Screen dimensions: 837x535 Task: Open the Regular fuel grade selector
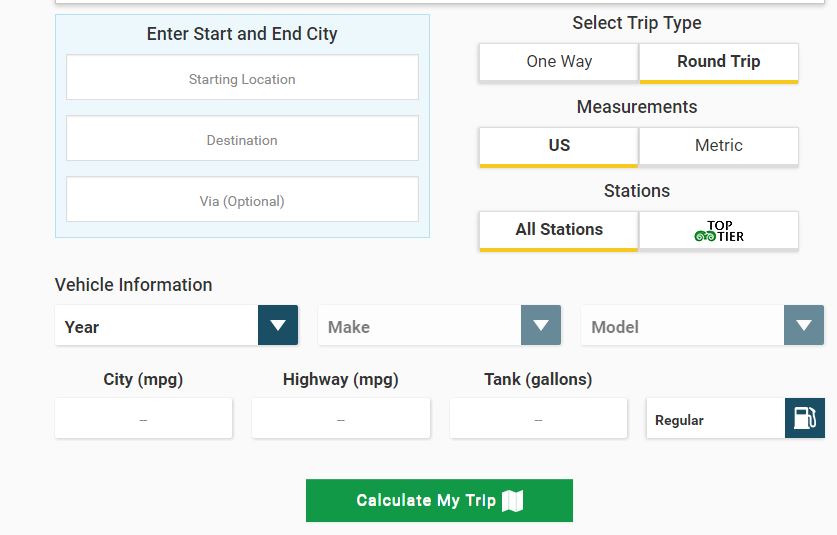click(x=715, y=420)
